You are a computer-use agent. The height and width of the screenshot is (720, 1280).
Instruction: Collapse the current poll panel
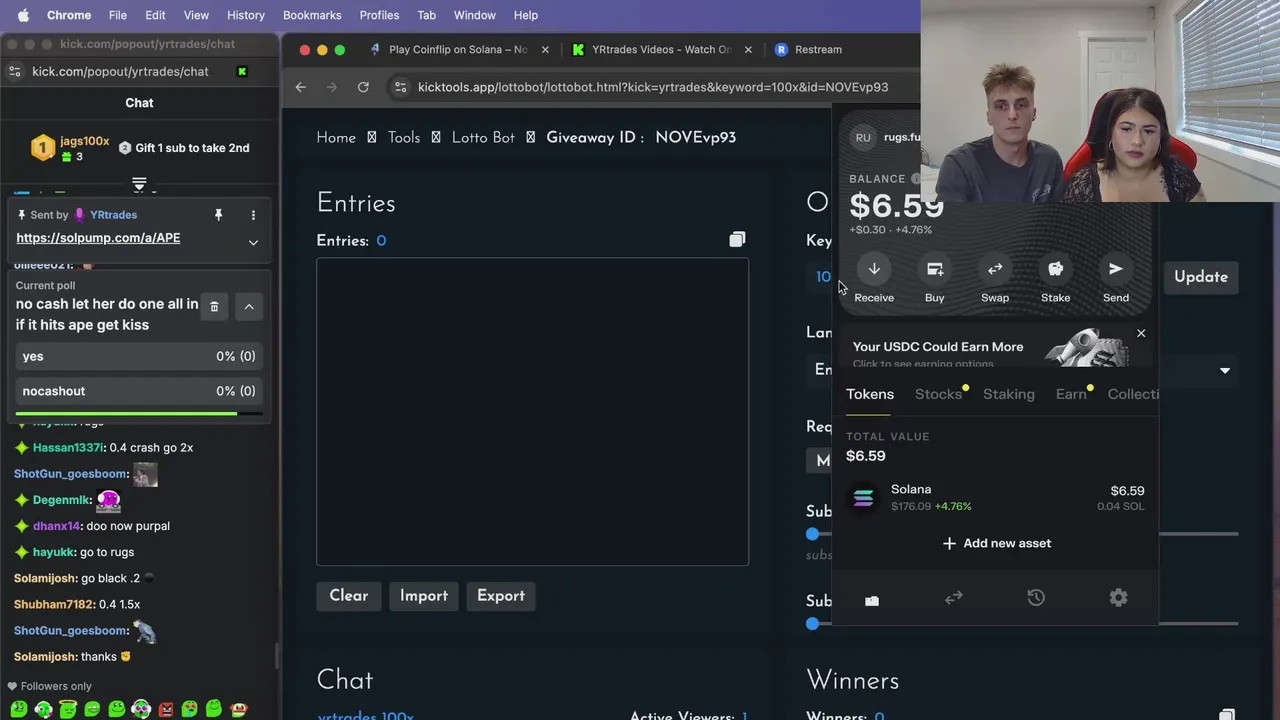(x=249, y=306)
